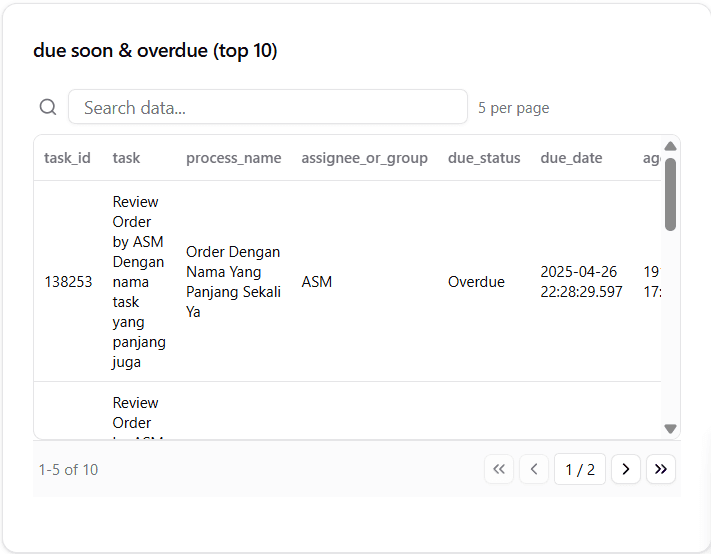Go to the next page
711x554 pixels.
pos(626,469)
